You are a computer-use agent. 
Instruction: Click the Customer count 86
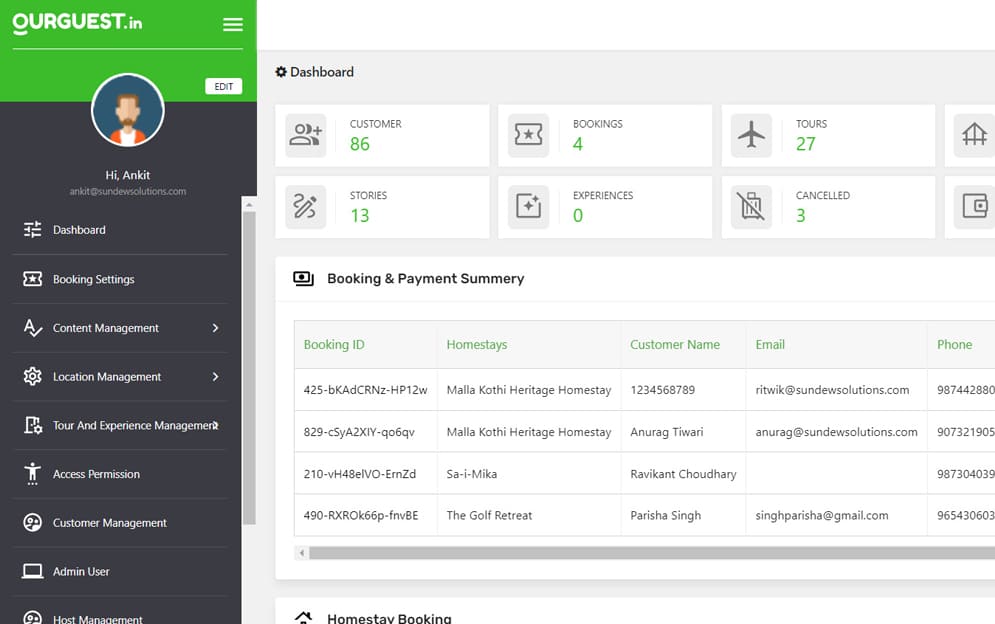[360, 144]
